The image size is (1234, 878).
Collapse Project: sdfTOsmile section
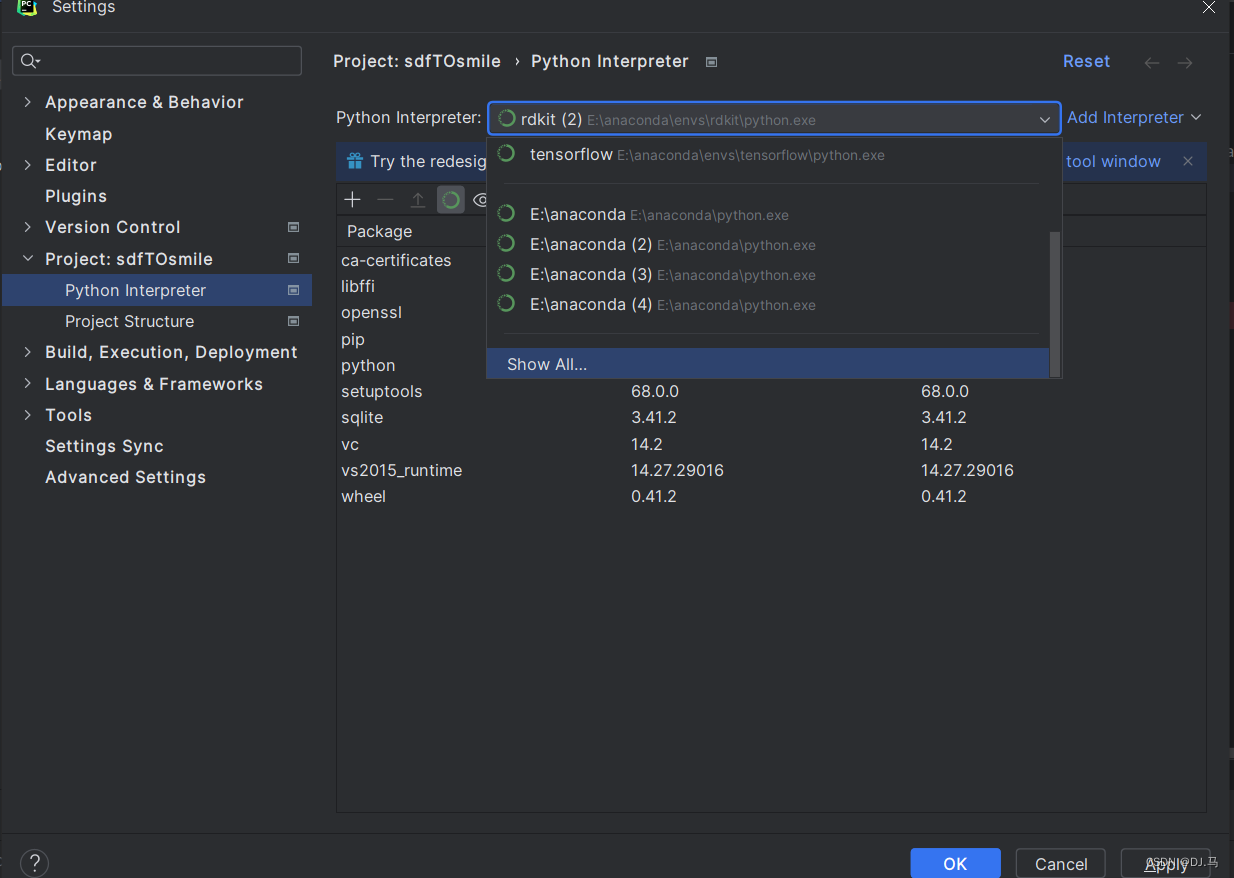pos(27,259)
